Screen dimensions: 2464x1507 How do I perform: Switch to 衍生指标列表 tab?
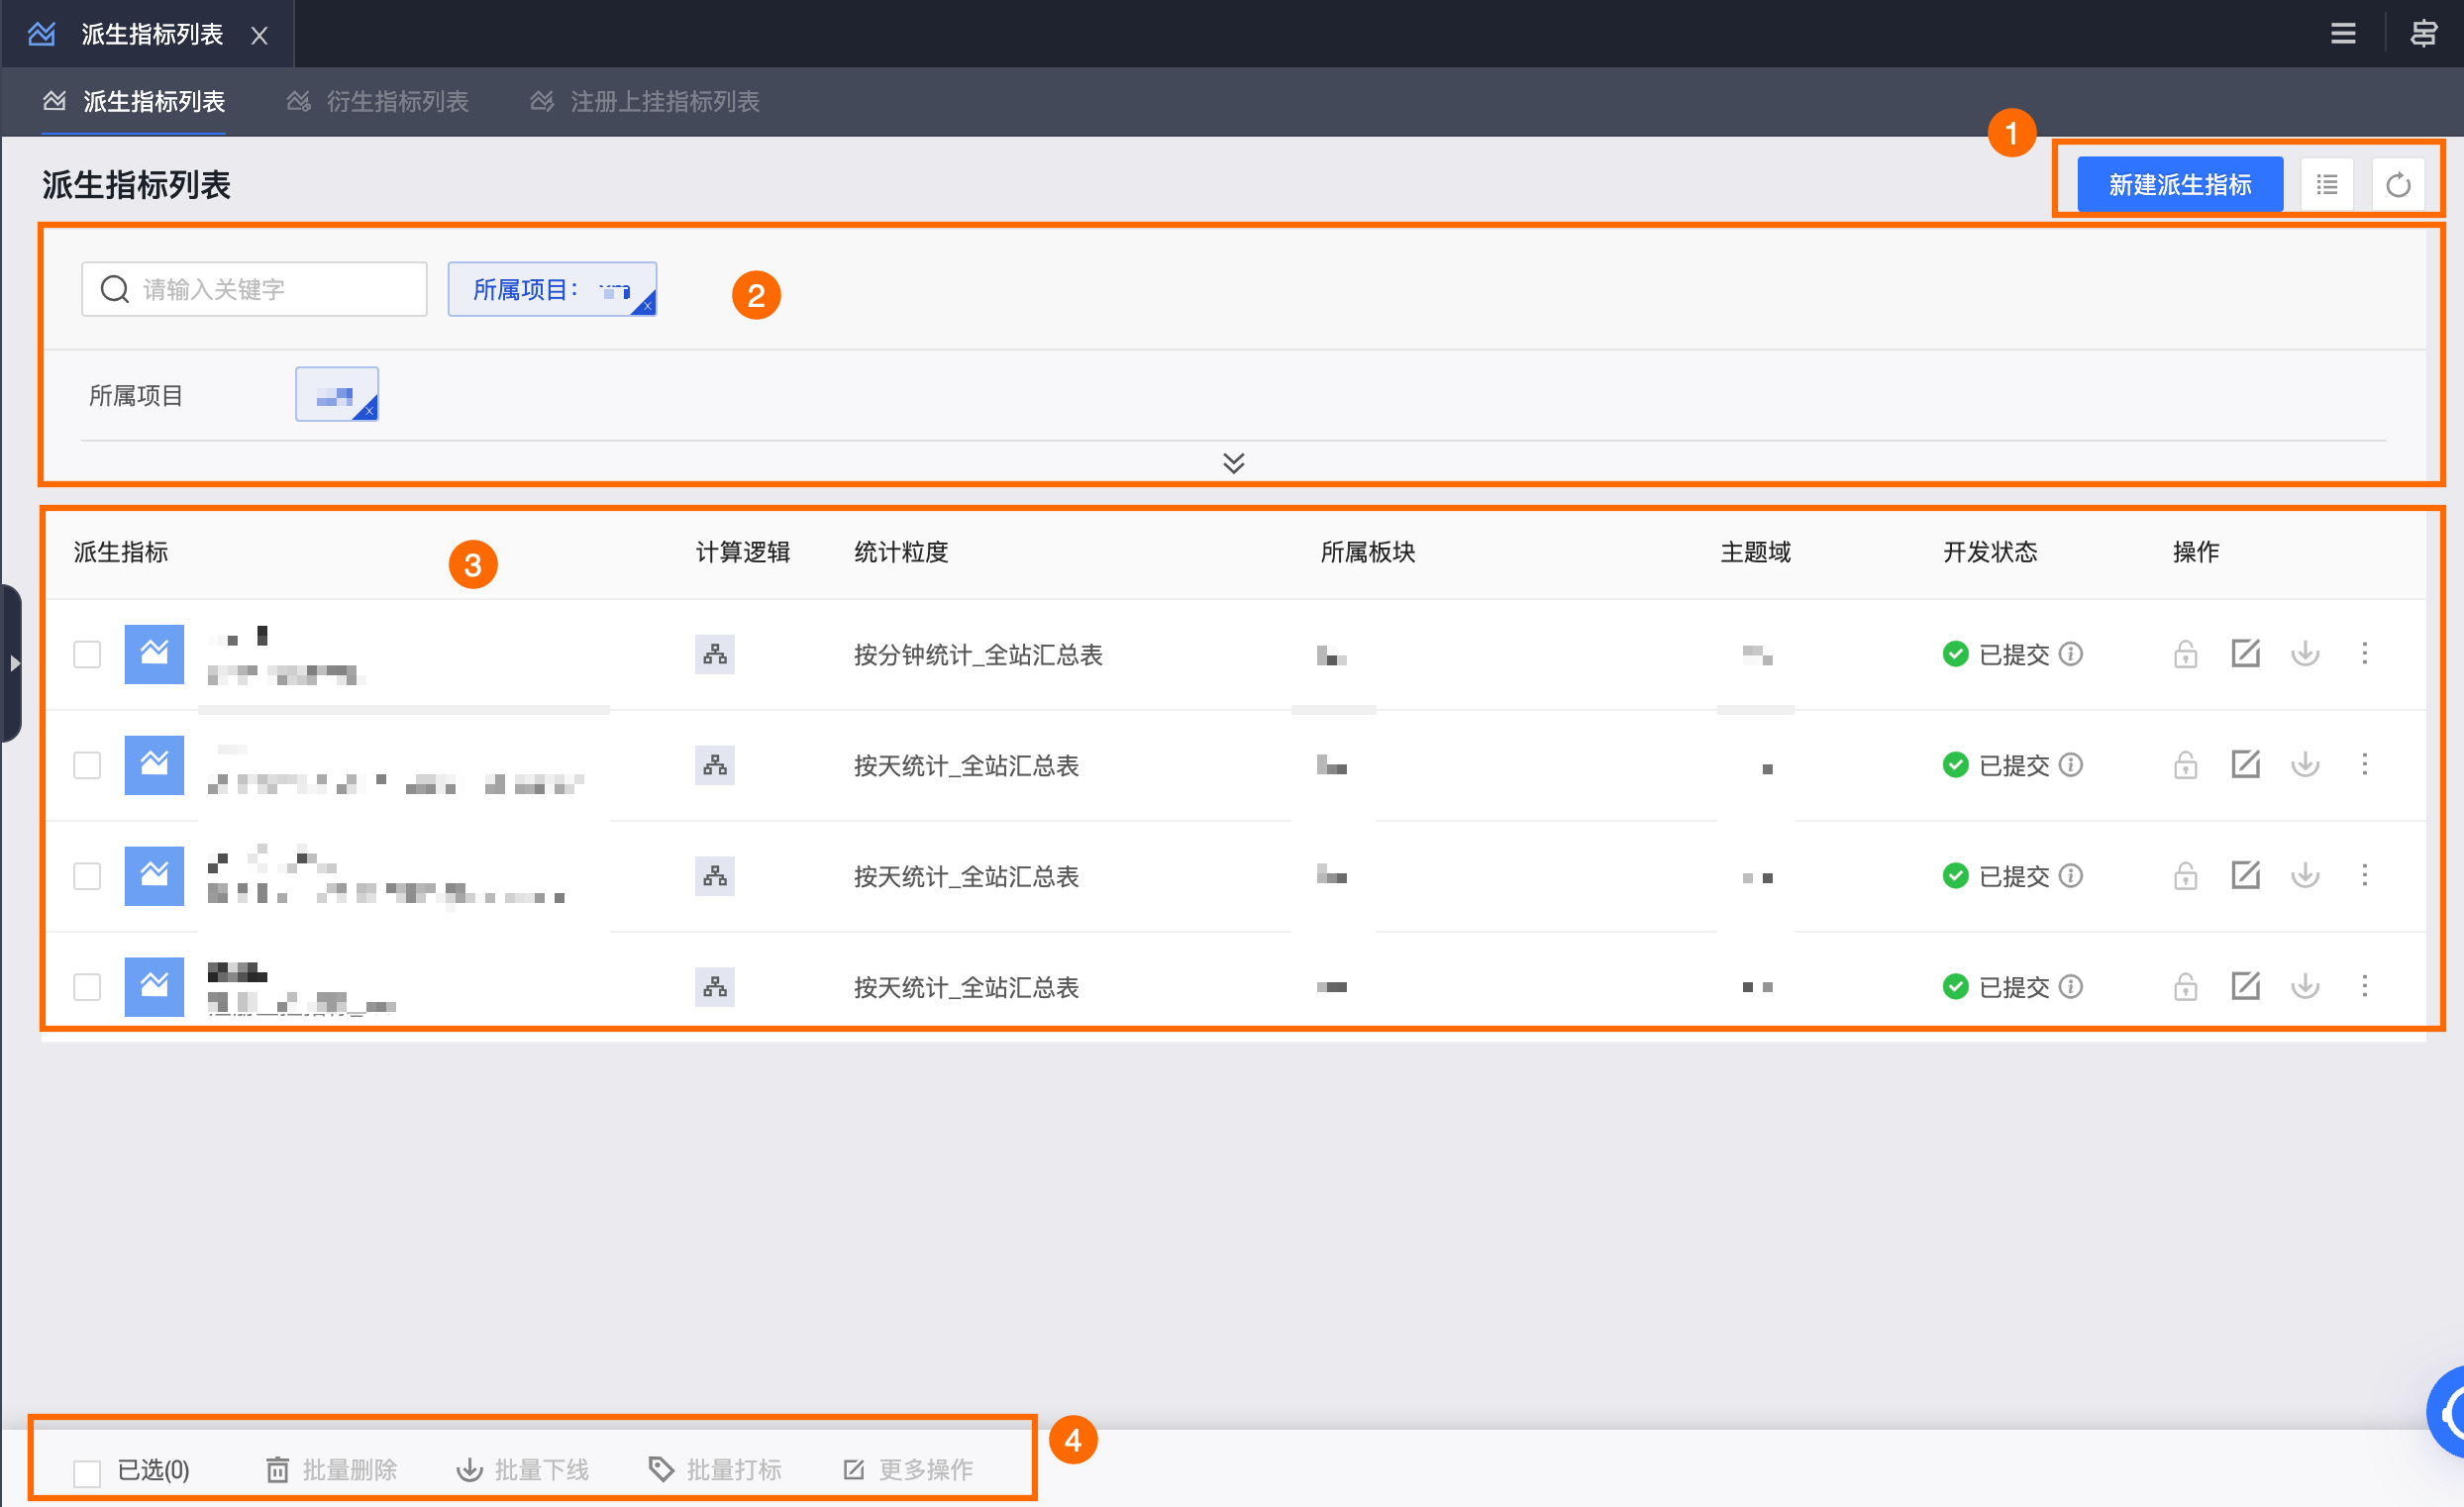[396, 101]
